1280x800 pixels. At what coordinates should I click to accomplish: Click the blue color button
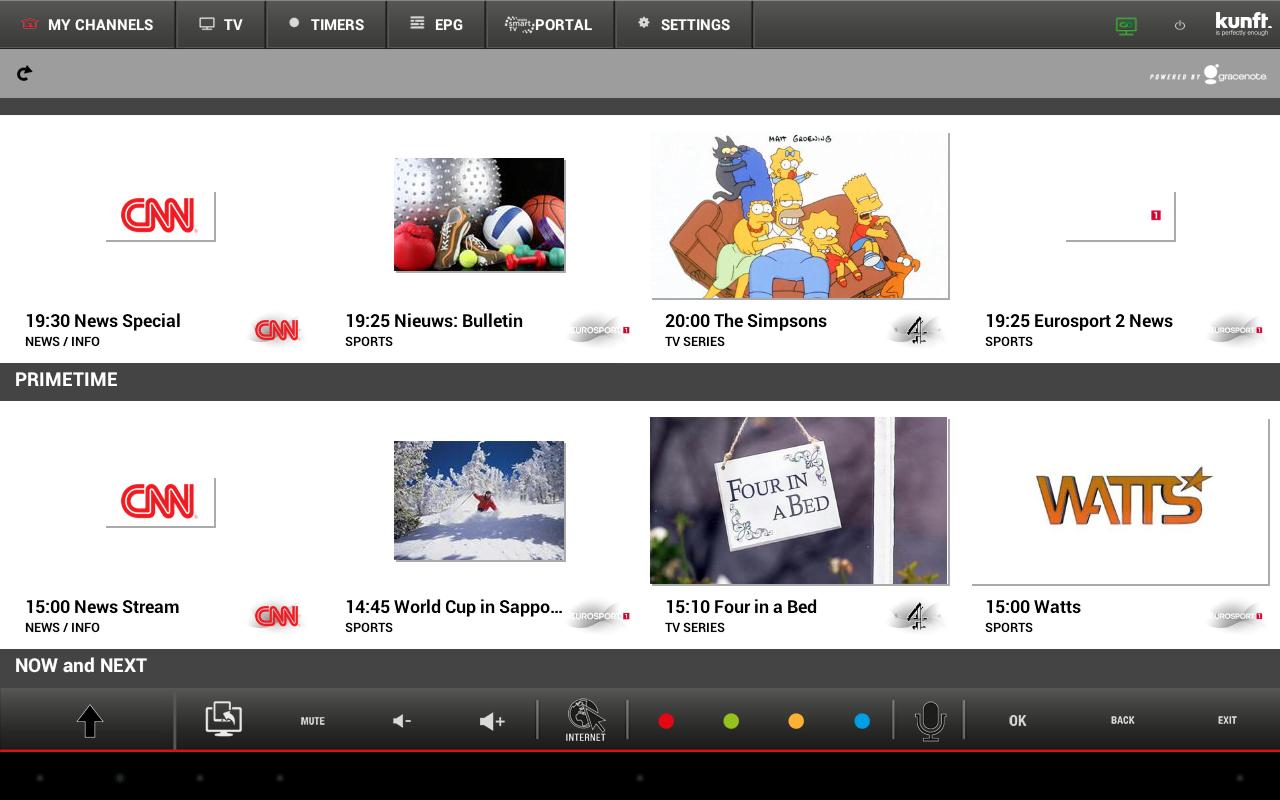click(862, 721)
